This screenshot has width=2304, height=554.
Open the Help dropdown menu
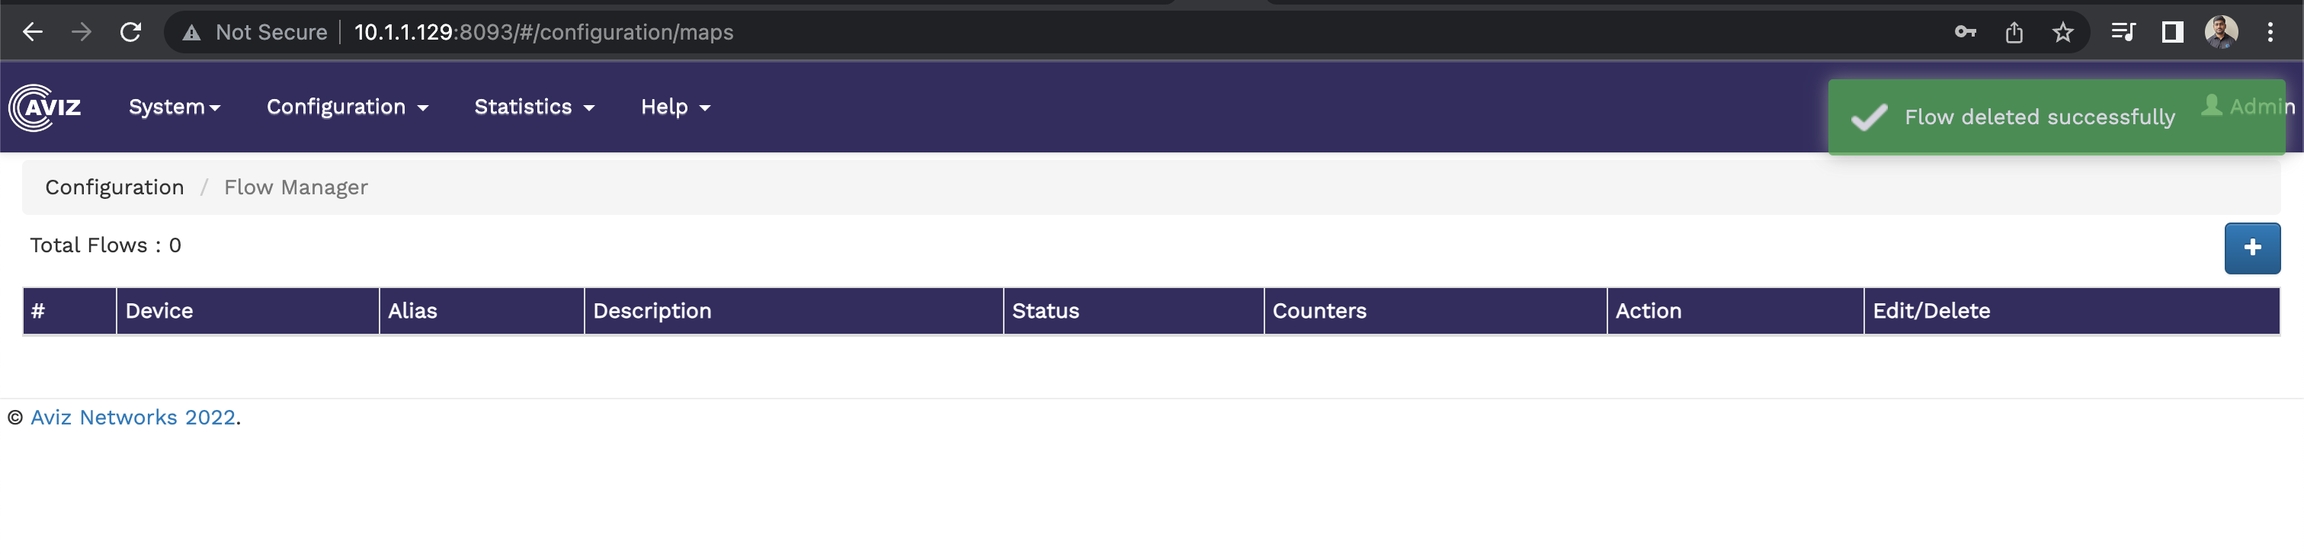point(675,107)
